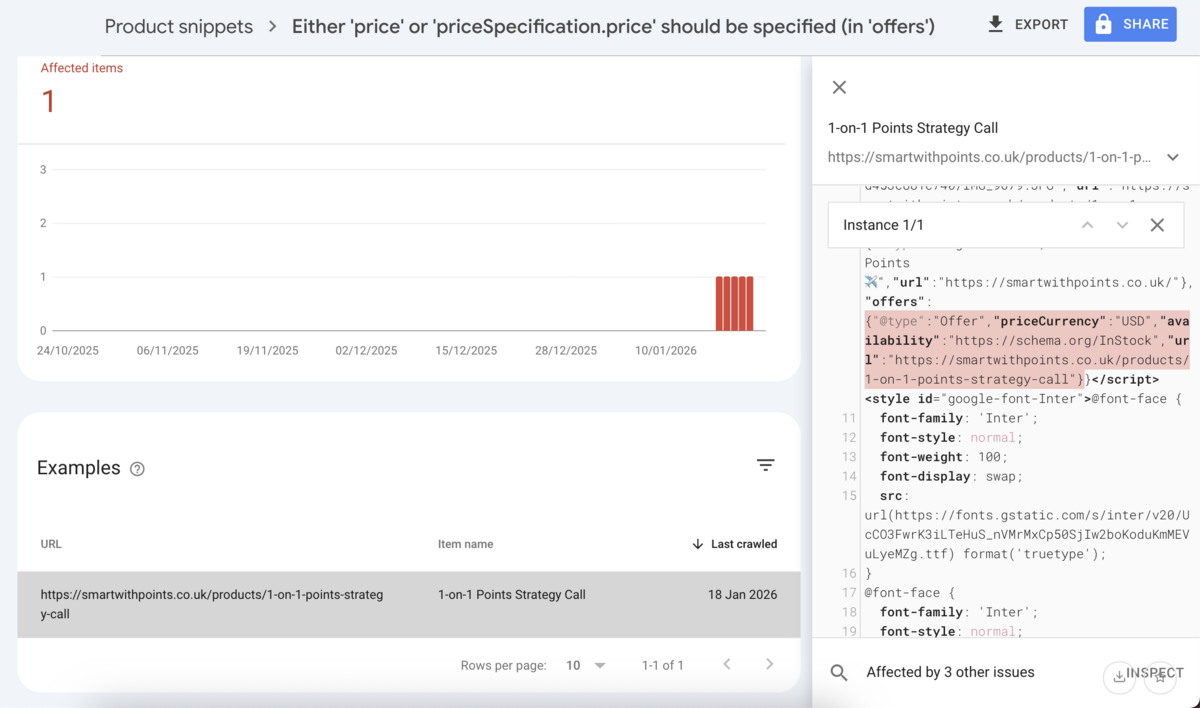Select the smartwithpoints example URL row
This screenshot has width=1200, height=708.
(x=409, y=604)
